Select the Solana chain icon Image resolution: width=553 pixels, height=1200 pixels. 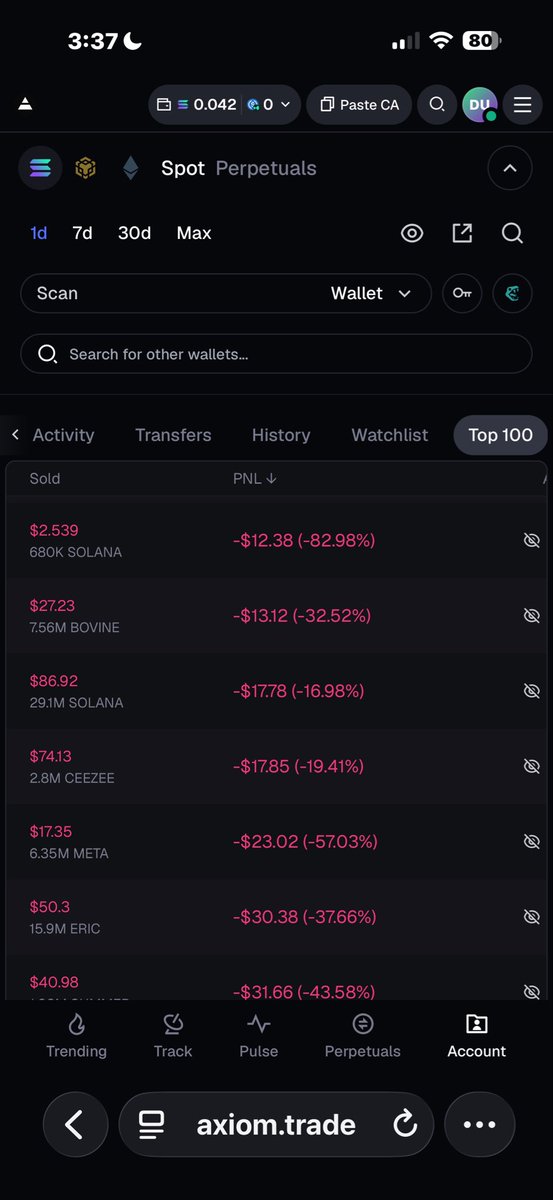pyautogui.click(x=40, y=168)
